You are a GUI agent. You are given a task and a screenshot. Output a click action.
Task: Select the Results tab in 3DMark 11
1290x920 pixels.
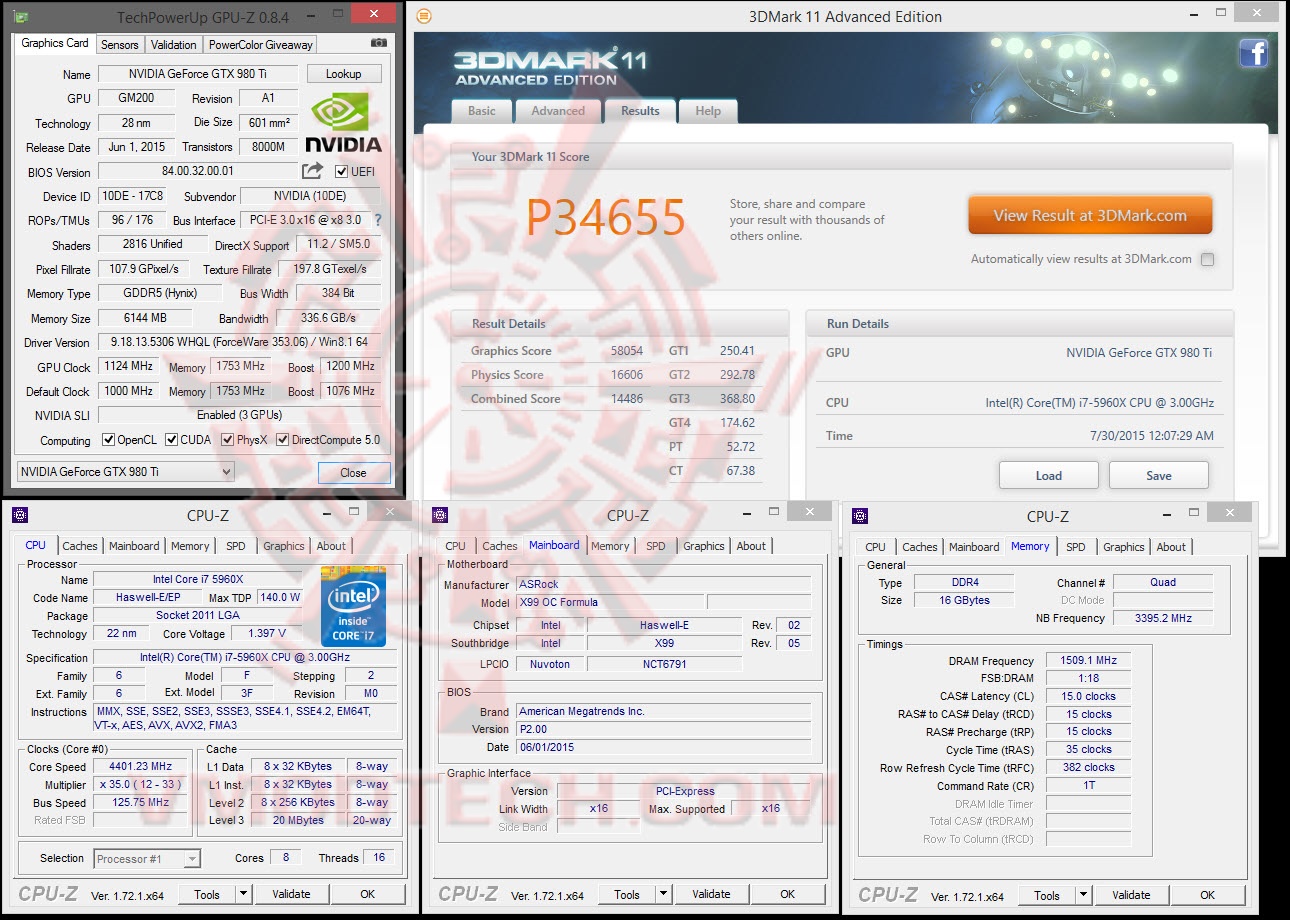tap(640, 111)
